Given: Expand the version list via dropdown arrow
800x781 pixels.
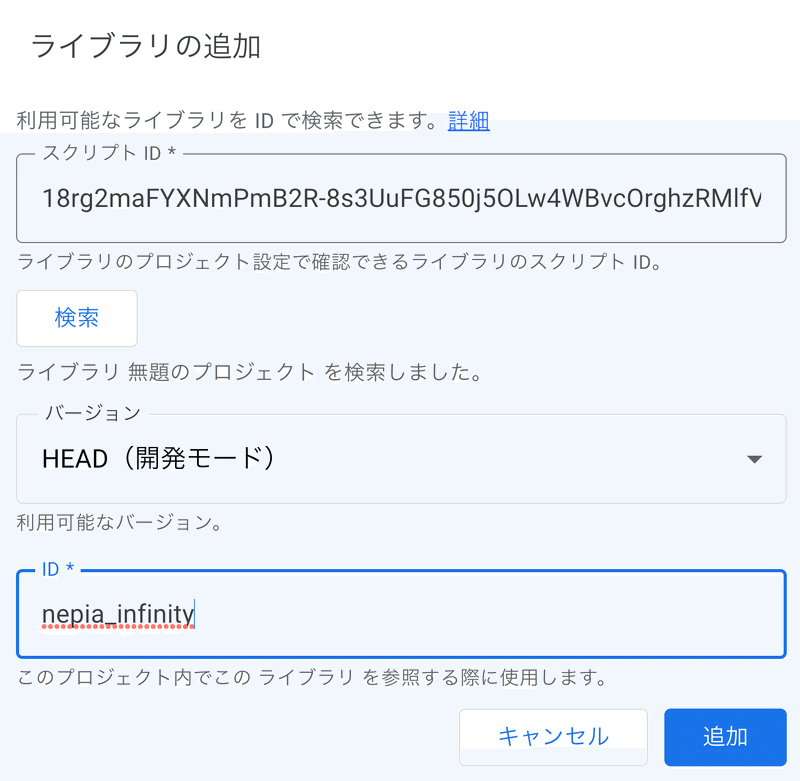Looking at the screenshot, I should point(754,459).
